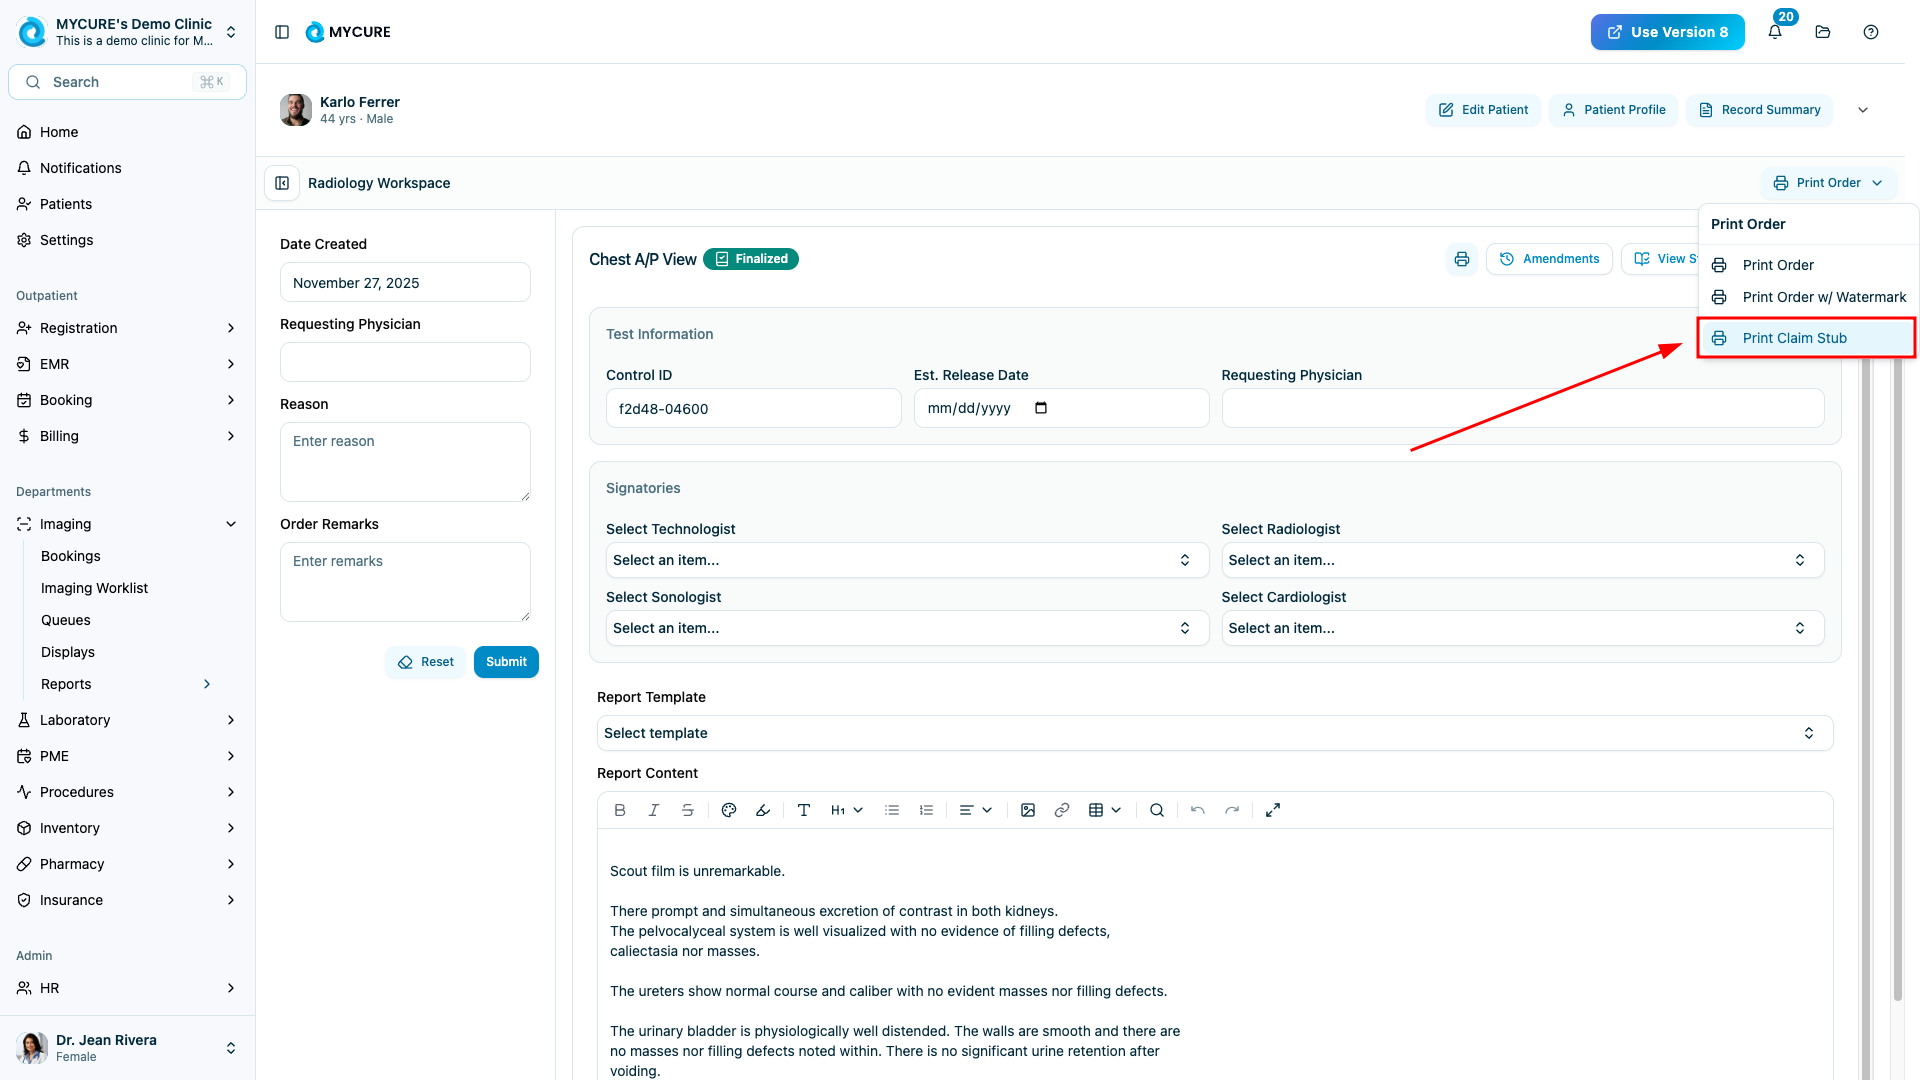The width and height of the screenshot is (1920, 1080).
Task: Click the help question mark icon
Action: (1871, 32)
